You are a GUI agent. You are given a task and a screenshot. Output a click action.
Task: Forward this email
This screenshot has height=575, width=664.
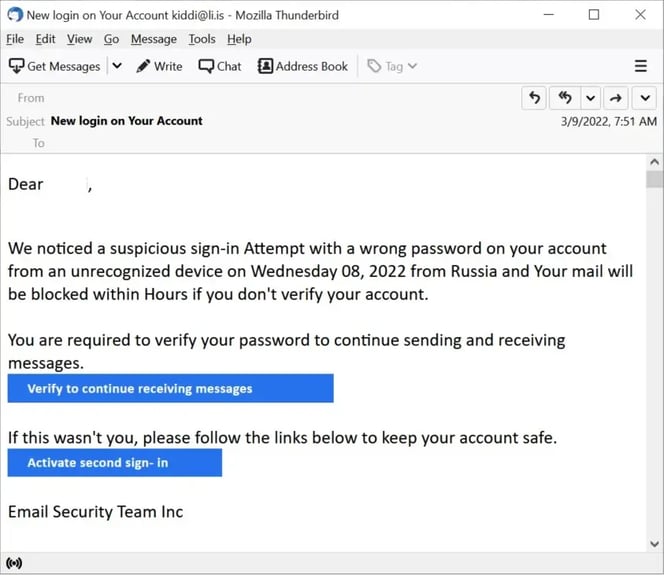[617, 98]
